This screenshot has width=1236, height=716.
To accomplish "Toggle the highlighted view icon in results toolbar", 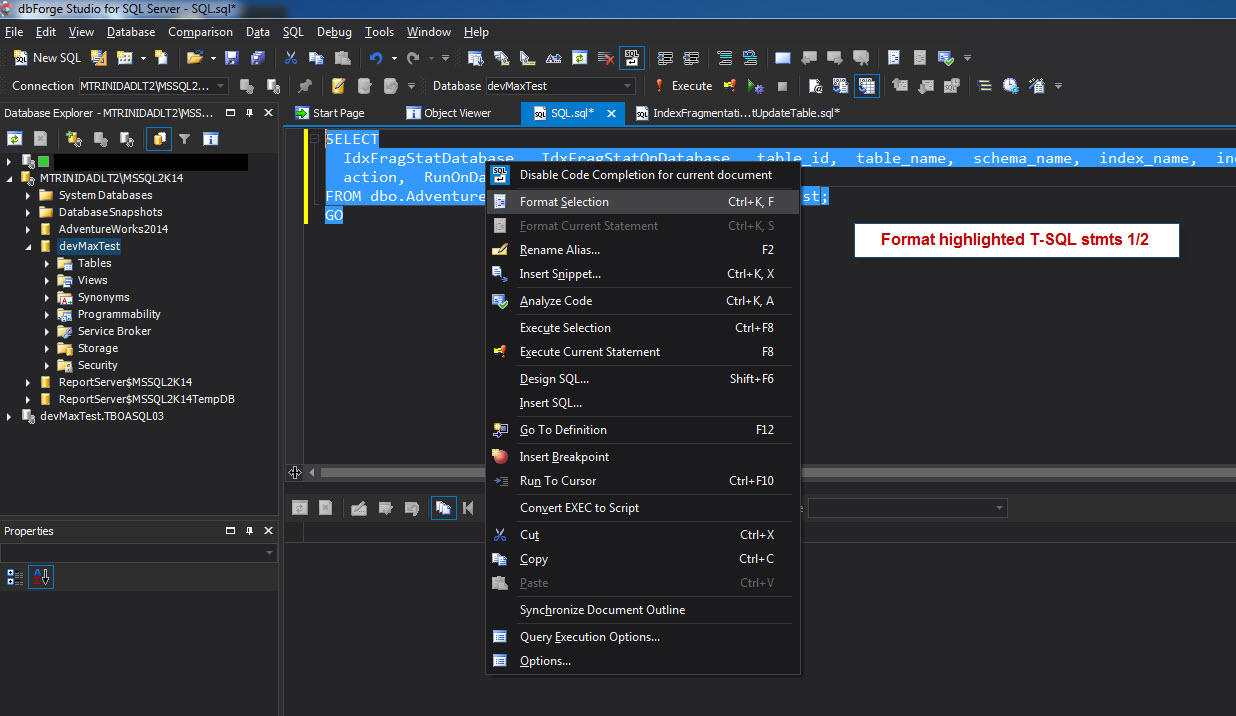I will [x=444, y=508].
